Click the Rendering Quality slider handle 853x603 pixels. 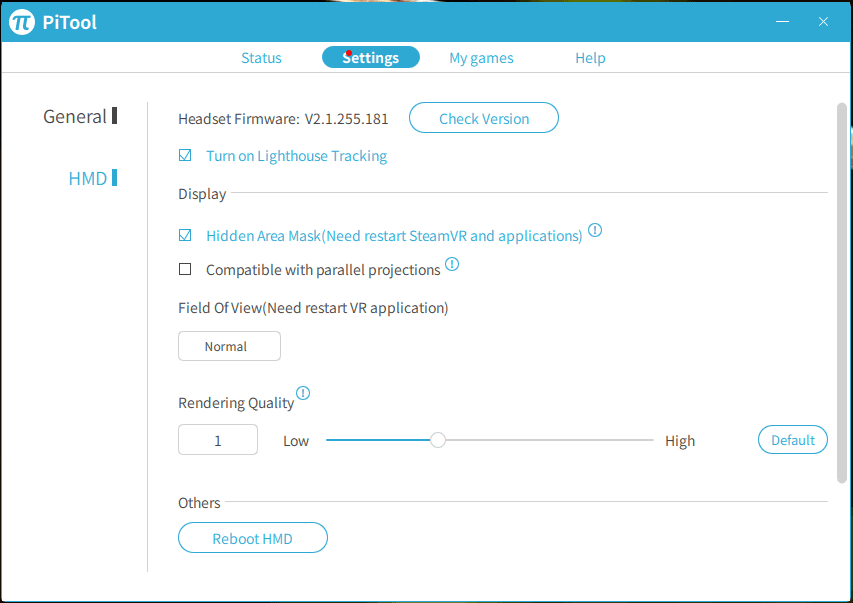[437, 440]
